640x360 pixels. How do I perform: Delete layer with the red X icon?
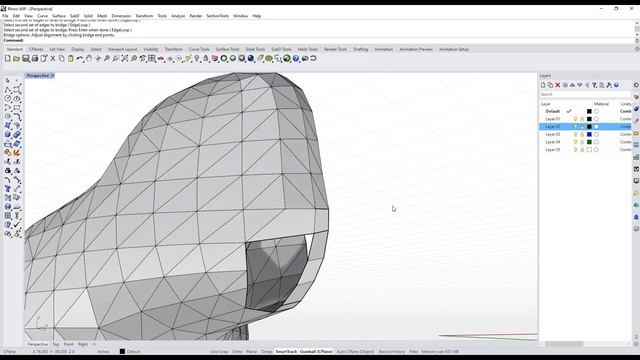coord(558,85)
